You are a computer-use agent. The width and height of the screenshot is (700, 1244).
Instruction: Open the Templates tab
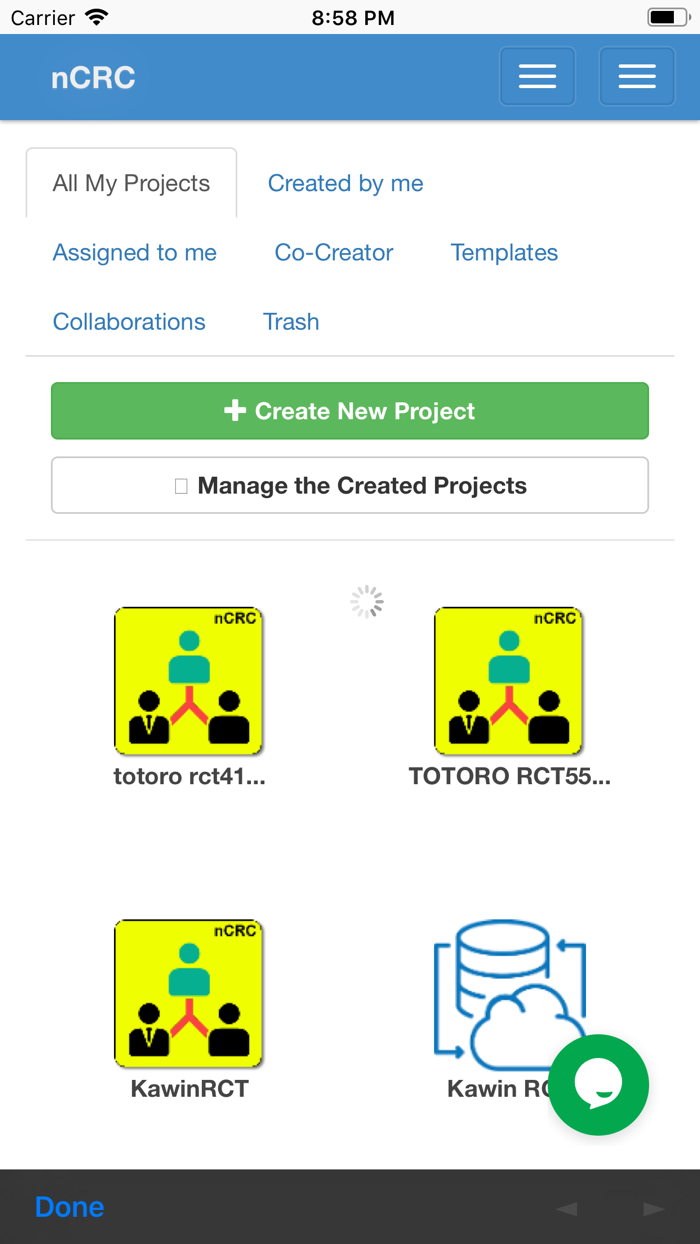click(x=504, y=252)
